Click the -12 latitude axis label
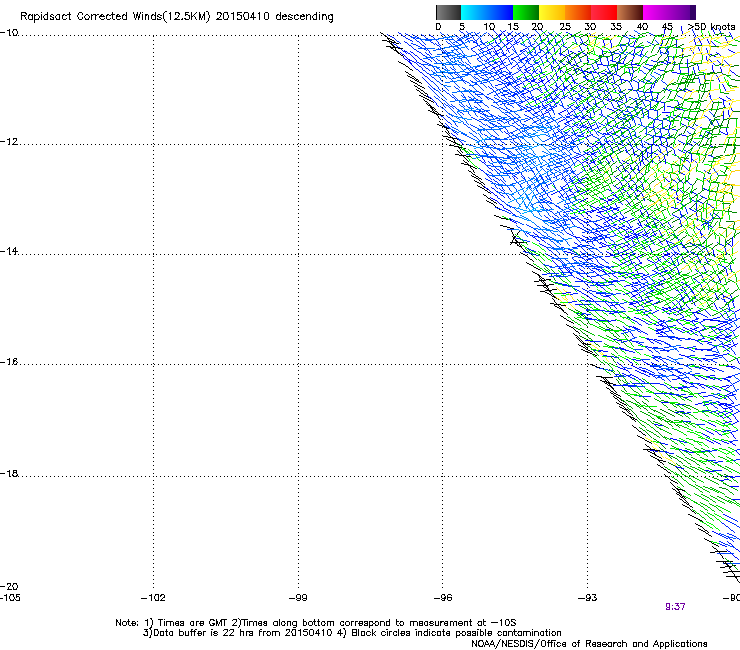 point(9,142)
